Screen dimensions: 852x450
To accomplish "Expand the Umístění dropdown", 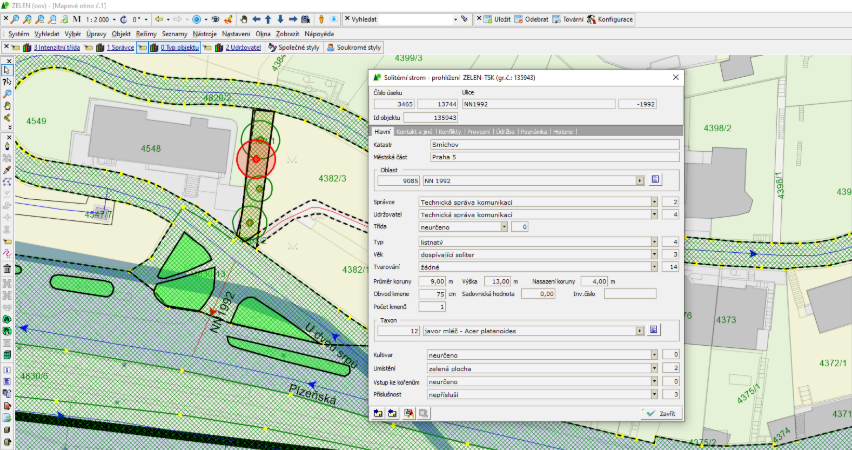I will pyautogui.click(x=654, y=368).
